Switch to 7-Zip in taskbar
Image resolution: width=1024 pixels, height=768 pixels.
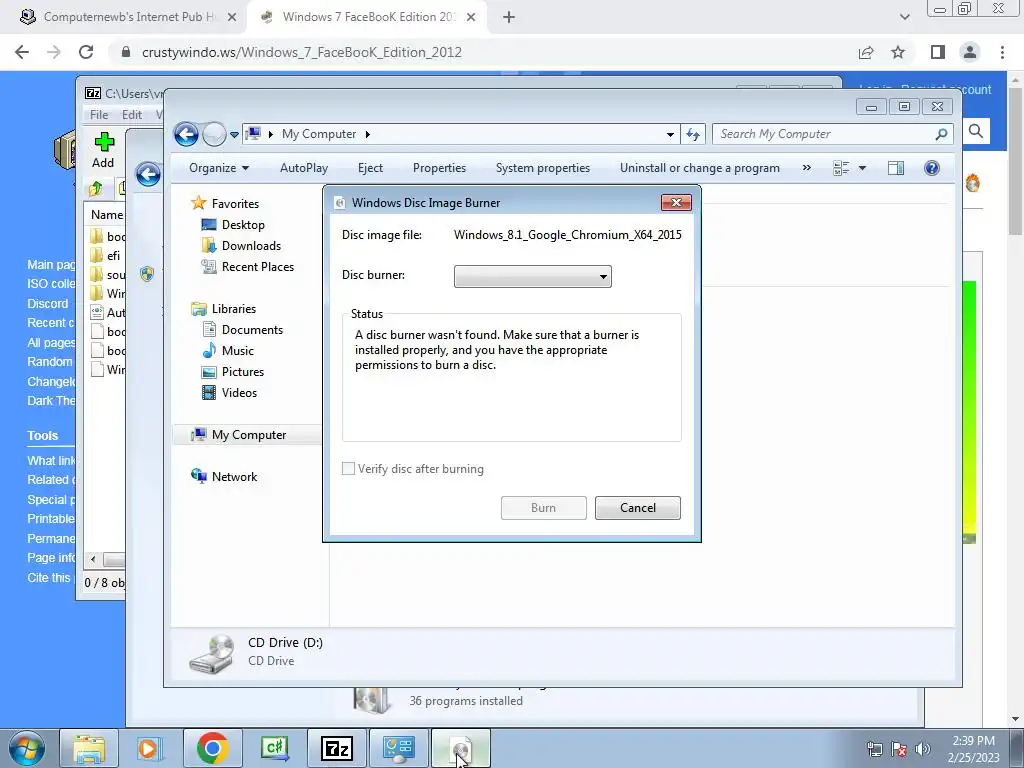coord(336,748)
